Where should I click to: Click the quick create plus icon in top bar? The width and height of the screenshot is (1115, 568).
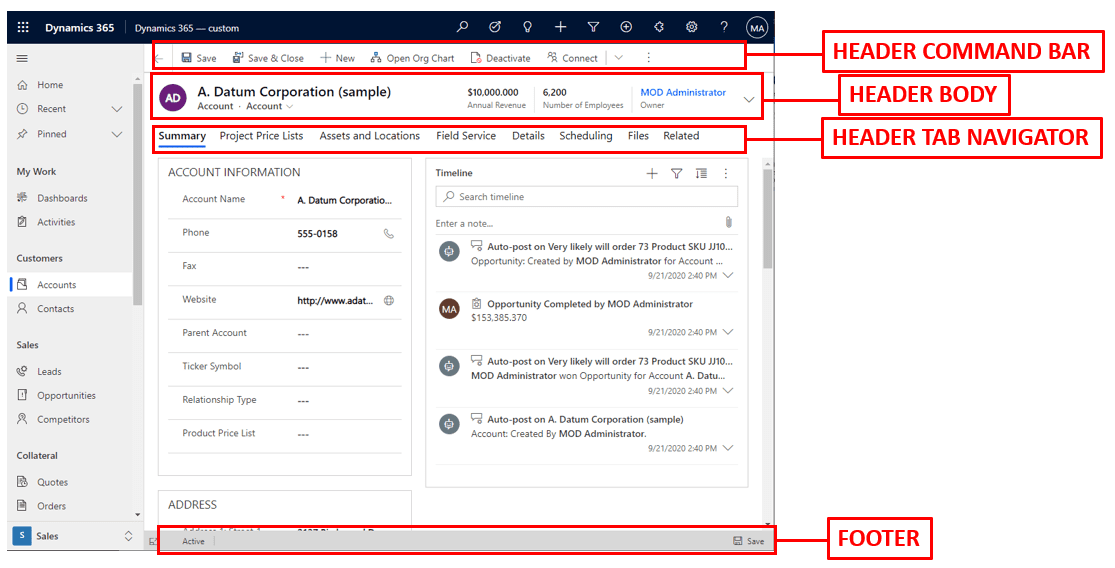[560, 27]
